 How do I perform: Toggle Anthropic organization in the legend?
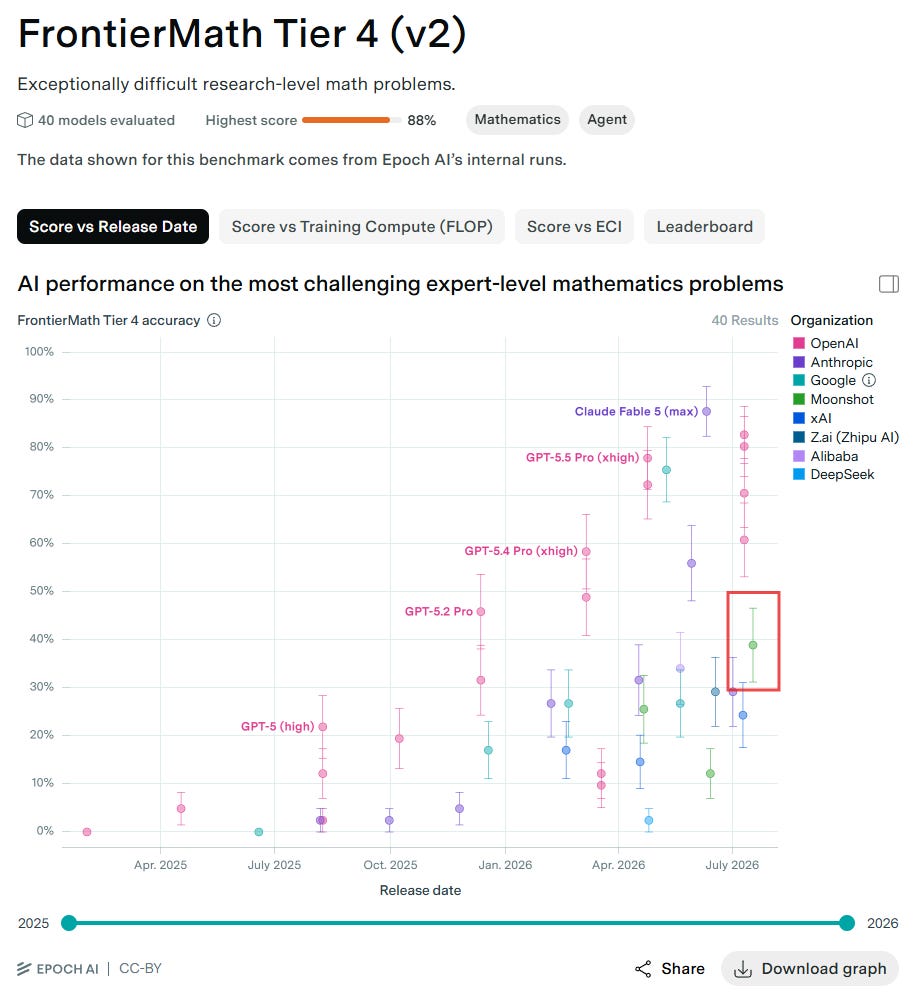tap(833, 362)
